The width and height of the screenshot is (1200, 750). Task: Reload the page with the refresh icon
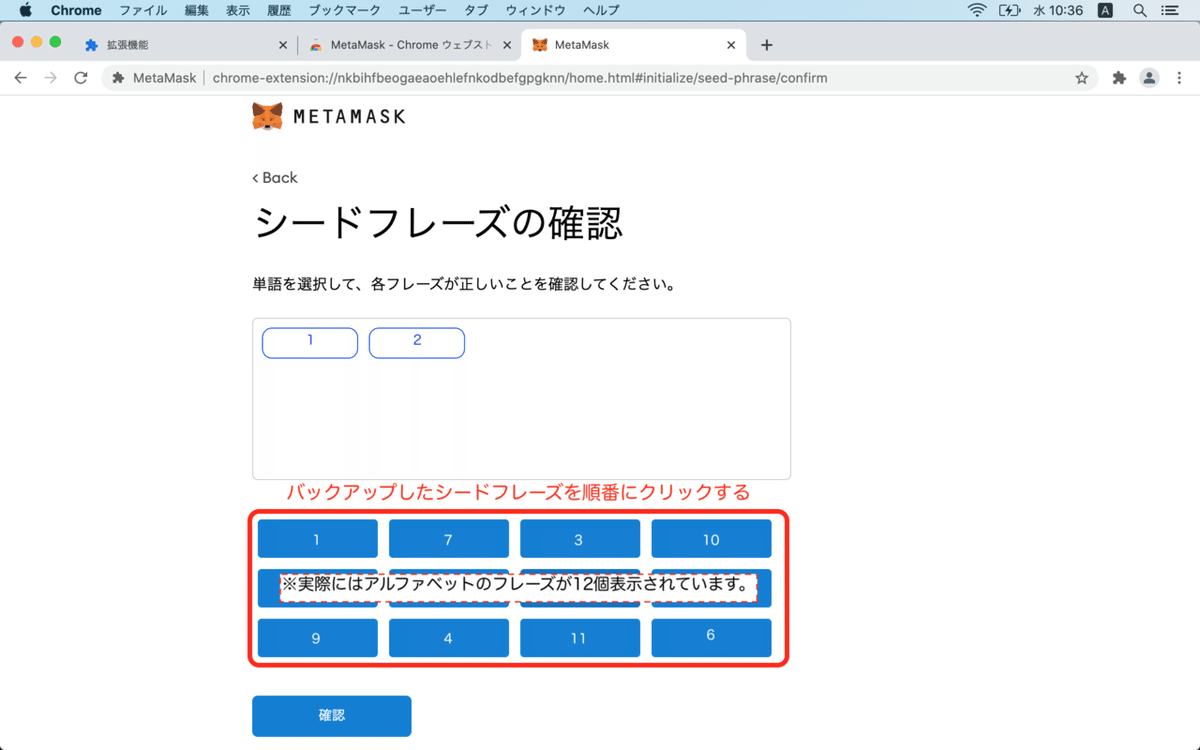coord(80,77)
